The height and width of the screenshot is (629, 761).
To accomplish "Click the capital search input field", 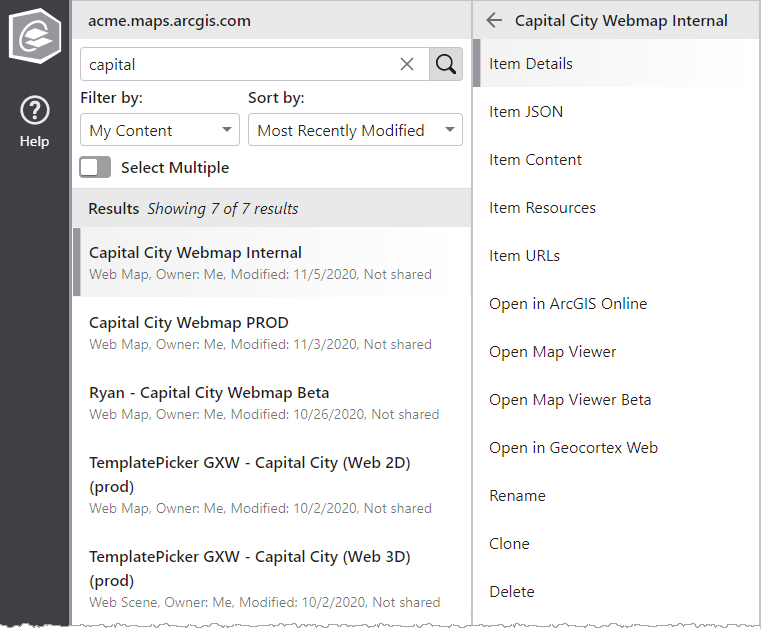I will [x=255, y=64].
